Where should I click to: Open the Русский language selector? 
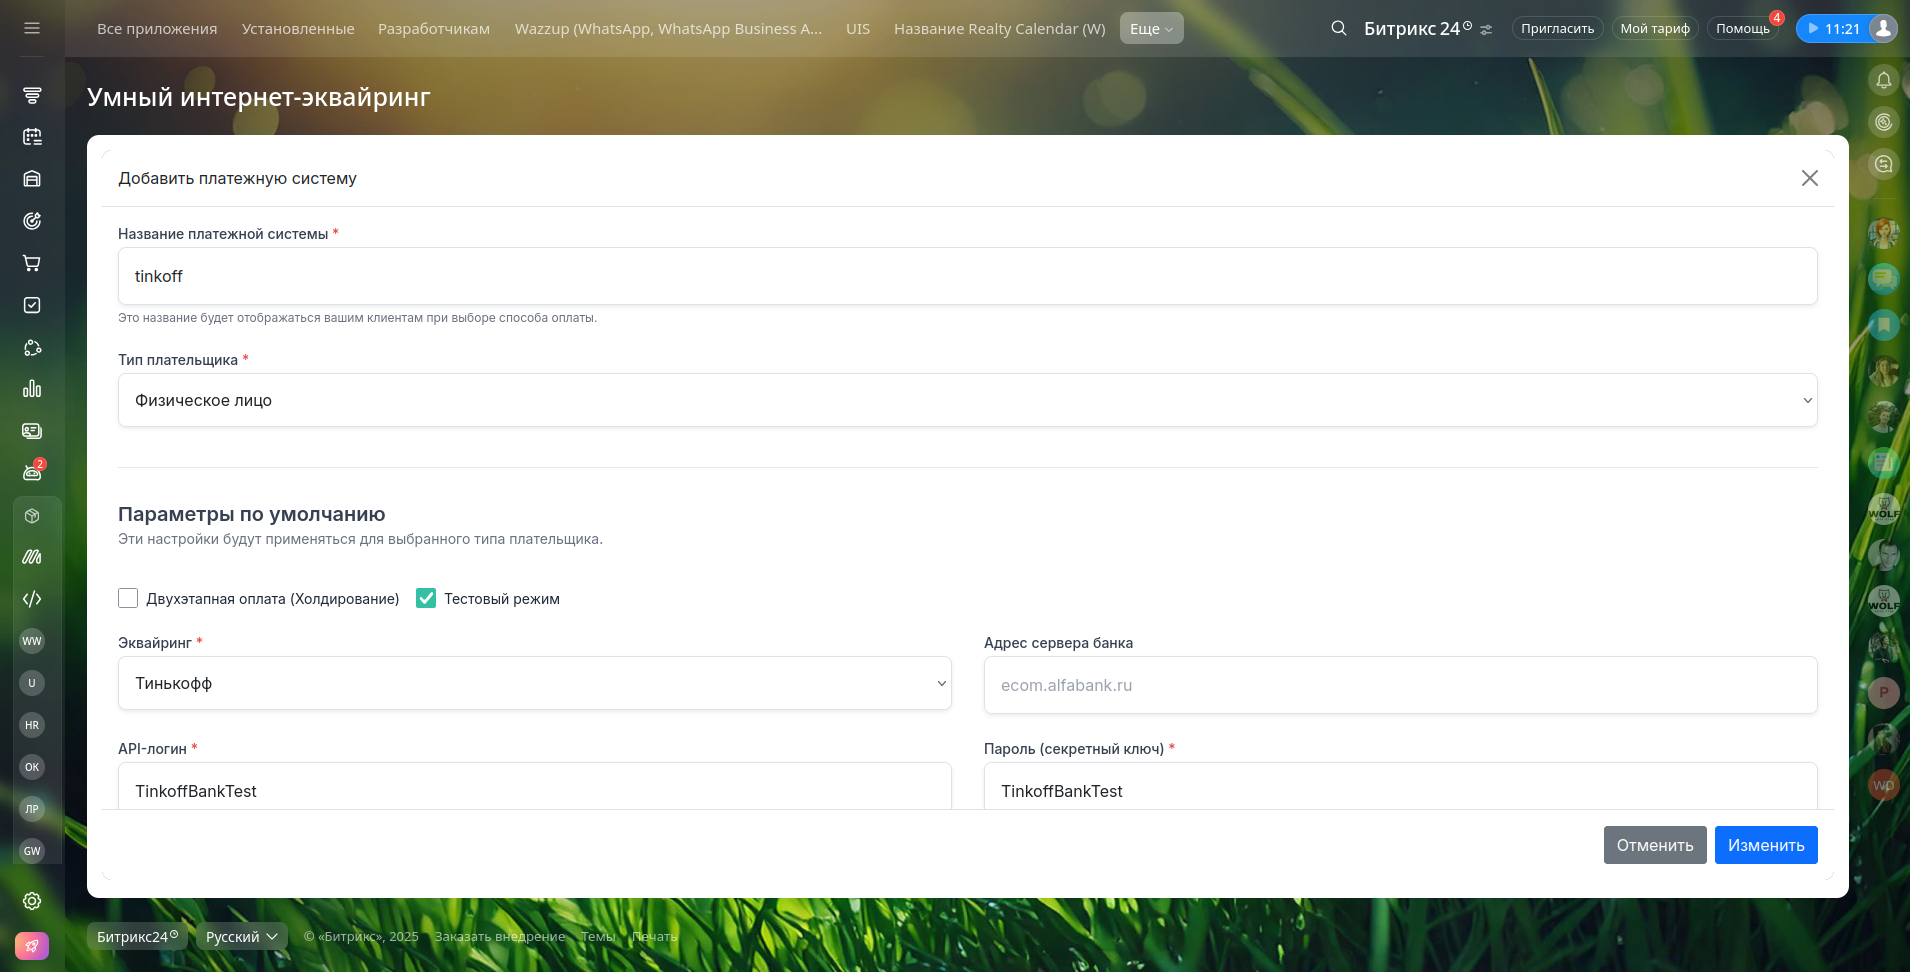coord(242,936)
